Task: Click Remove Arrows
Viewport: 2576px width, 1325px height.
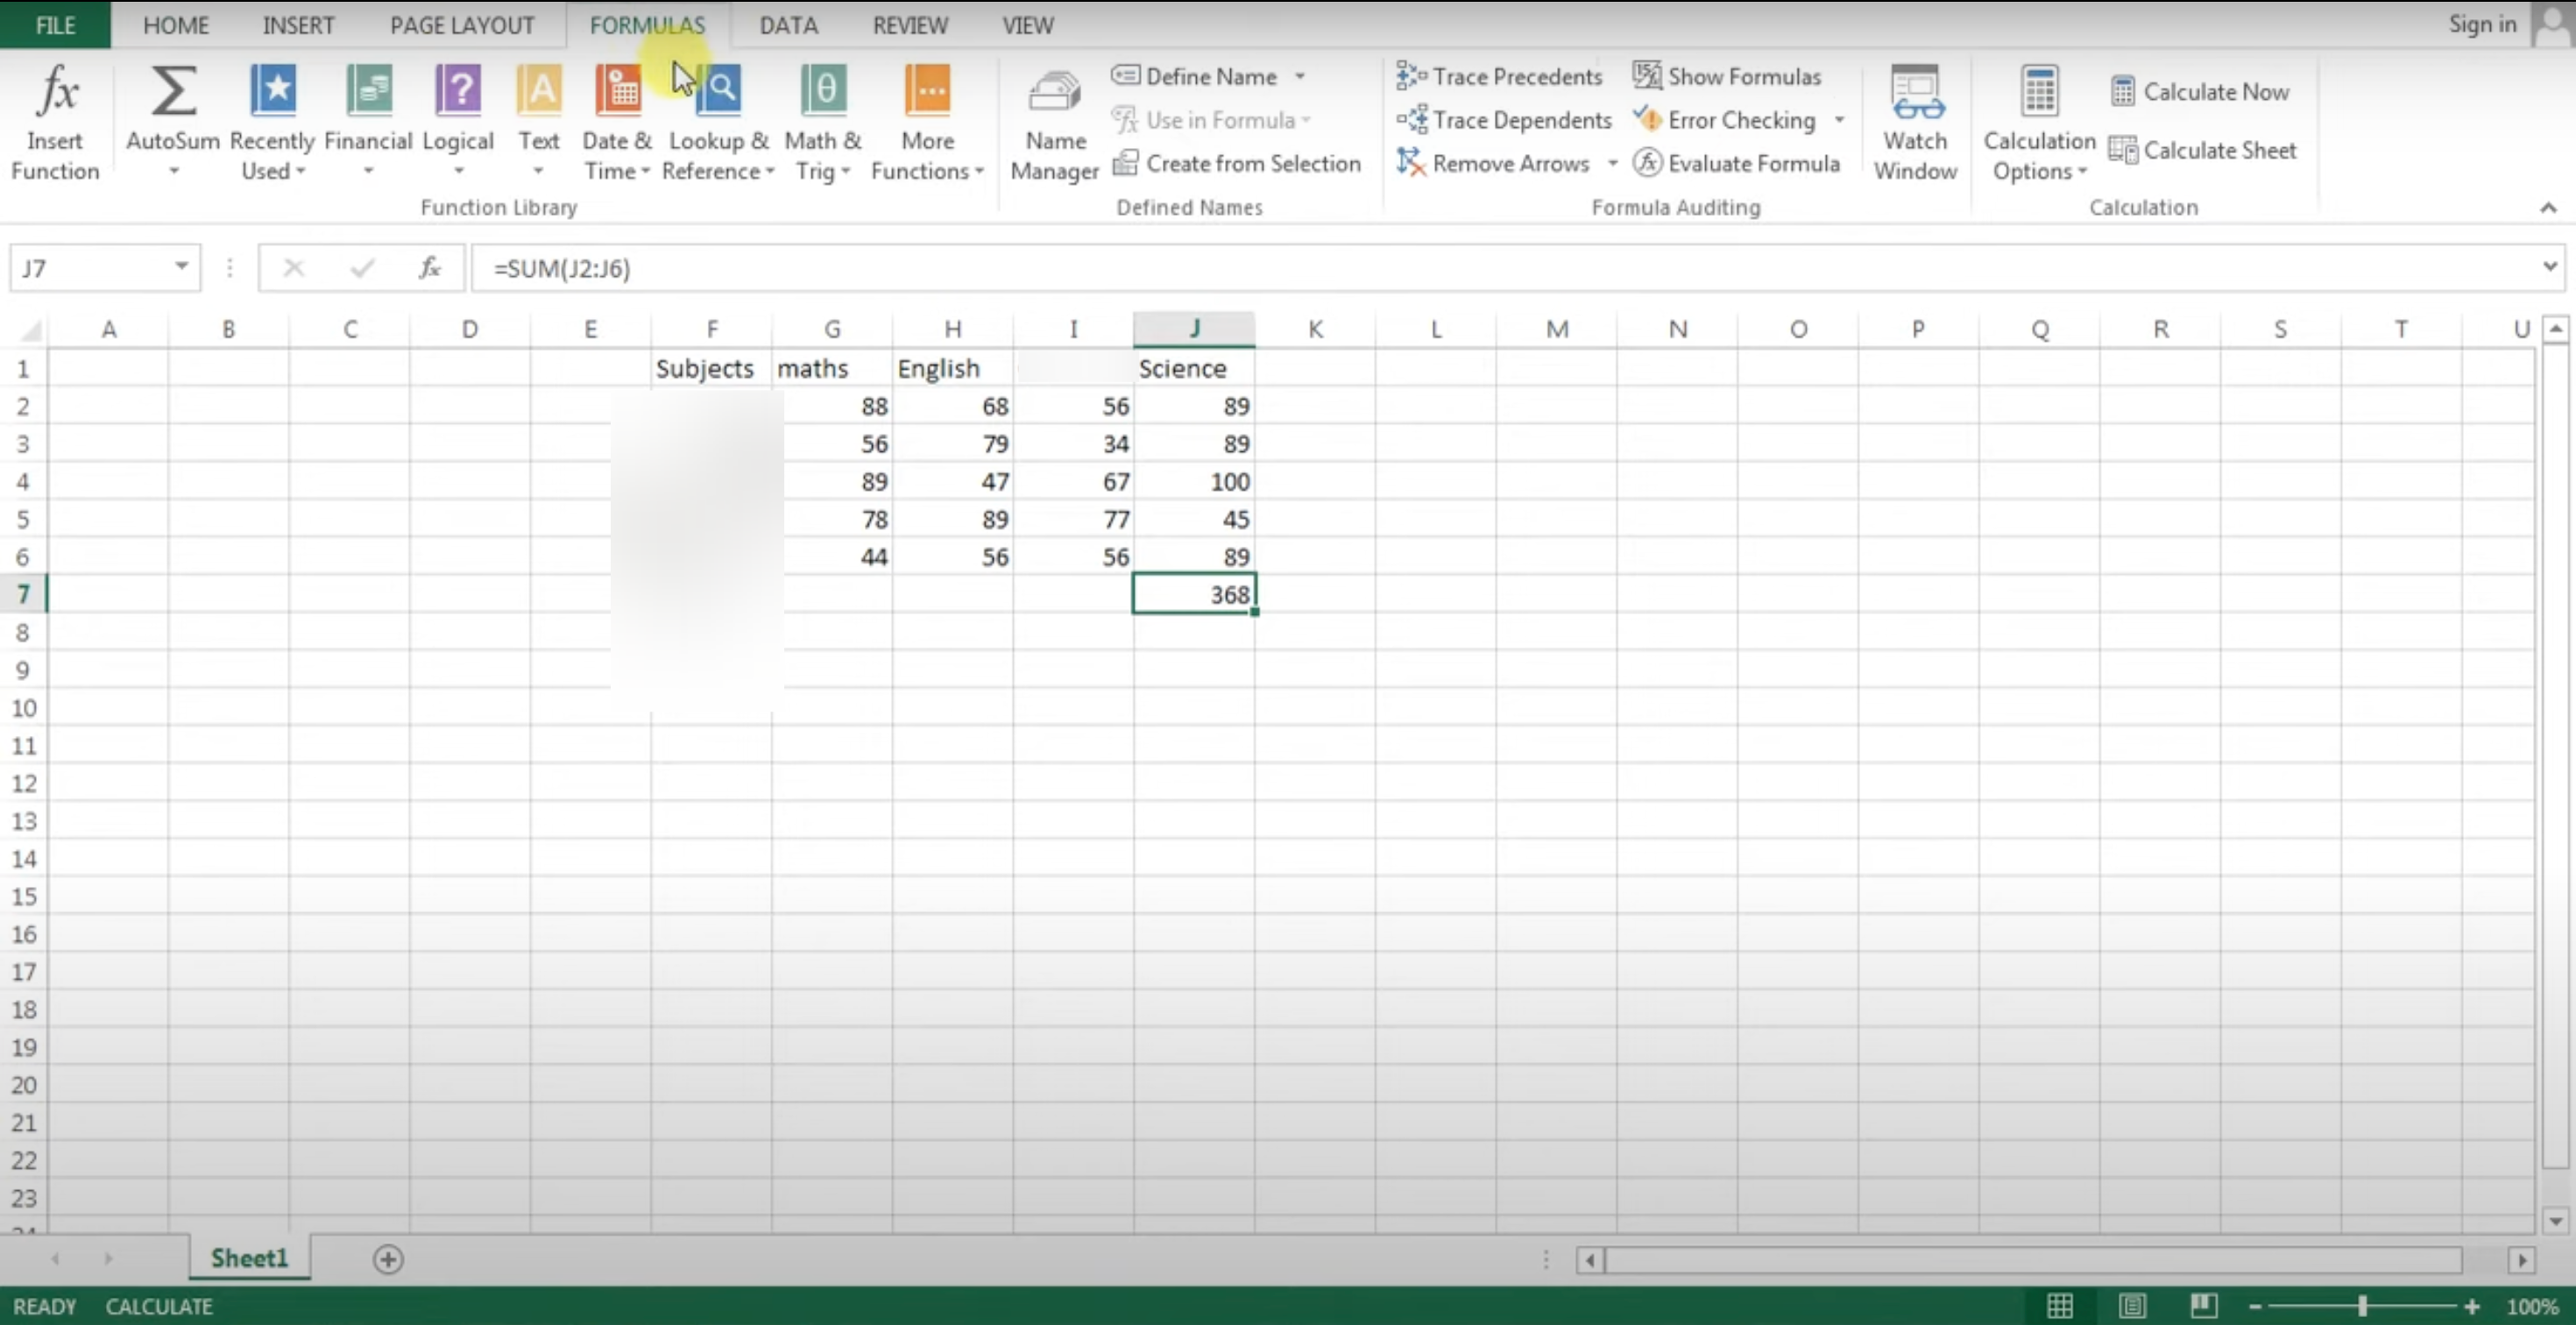Action: coord(1493,163)
